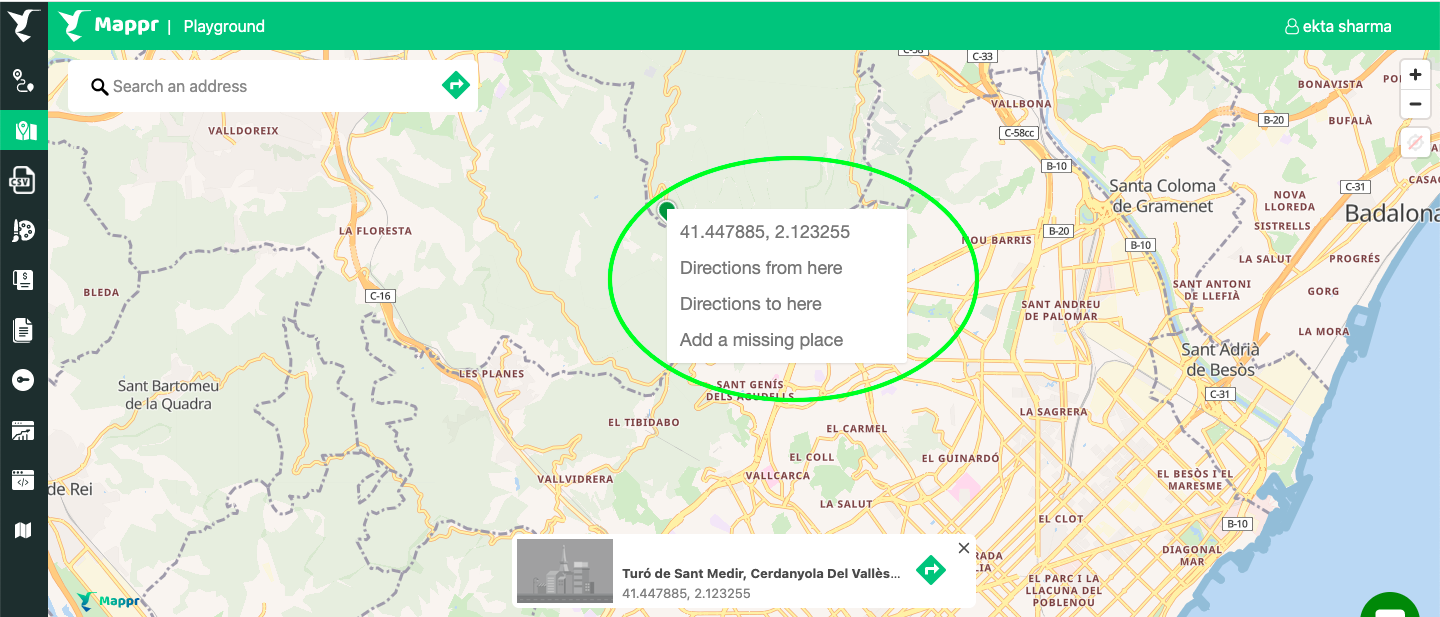Close the Turó de Sant Medir card
Viewport: 1440px width, 617px height.
963,548
